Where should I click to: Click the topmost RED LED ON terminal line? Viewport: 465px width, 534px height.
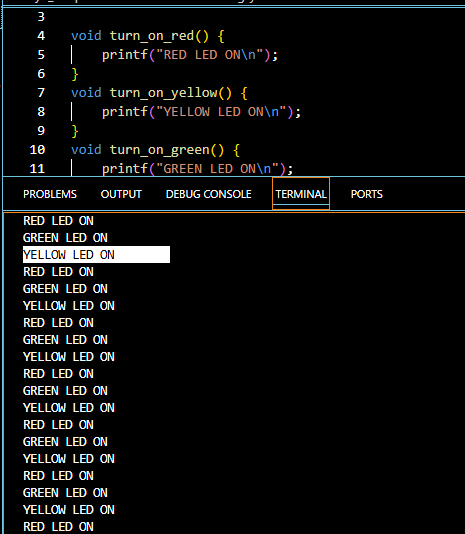[58, 221]
